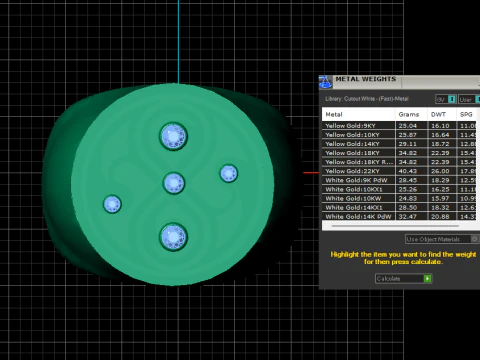Select the center gemstone on the disc
The height and width of the screenshot is (360, 480).
tap(174, 183)
